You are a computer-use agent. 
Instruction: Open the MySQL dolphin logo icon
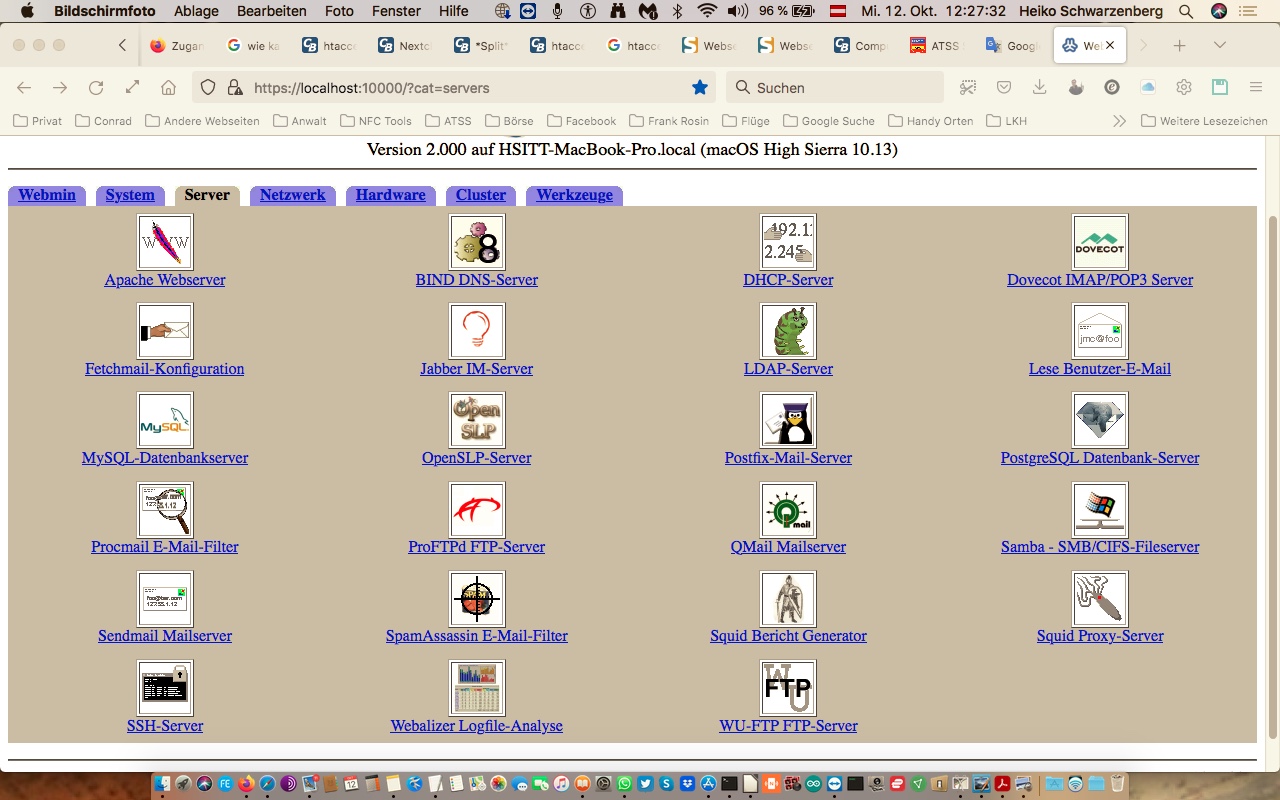[x=165, y=420]
